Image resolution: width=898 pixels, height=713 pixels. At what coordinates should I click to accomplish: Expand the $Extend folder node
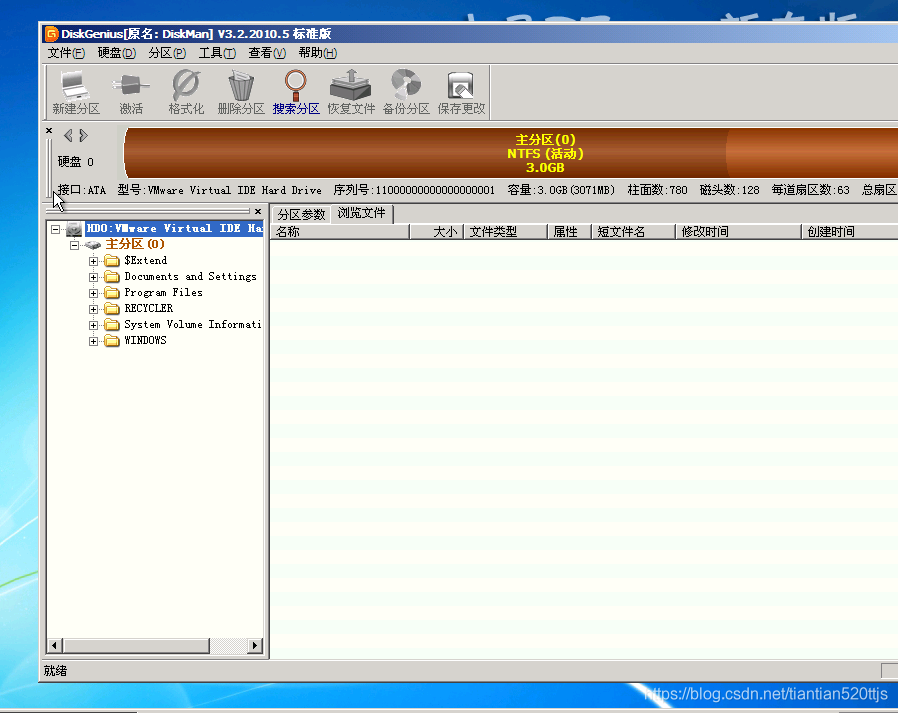[x=93, y=261]
